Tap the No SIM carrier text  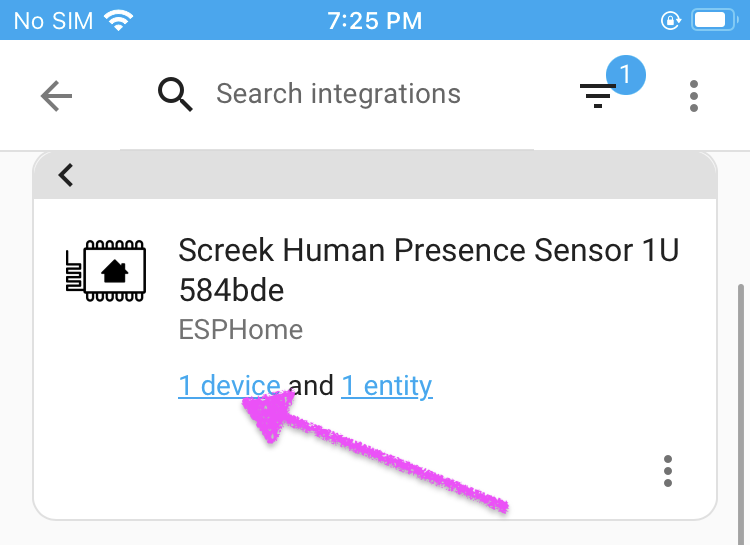coord(53,21)
